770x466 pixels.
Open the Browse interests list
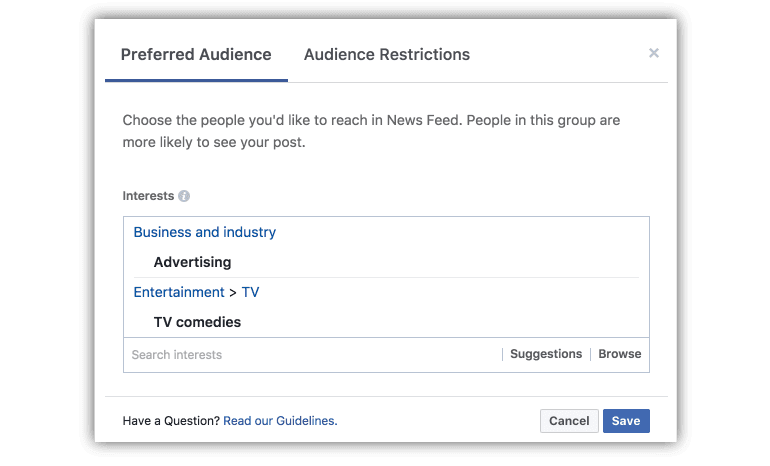619,354
